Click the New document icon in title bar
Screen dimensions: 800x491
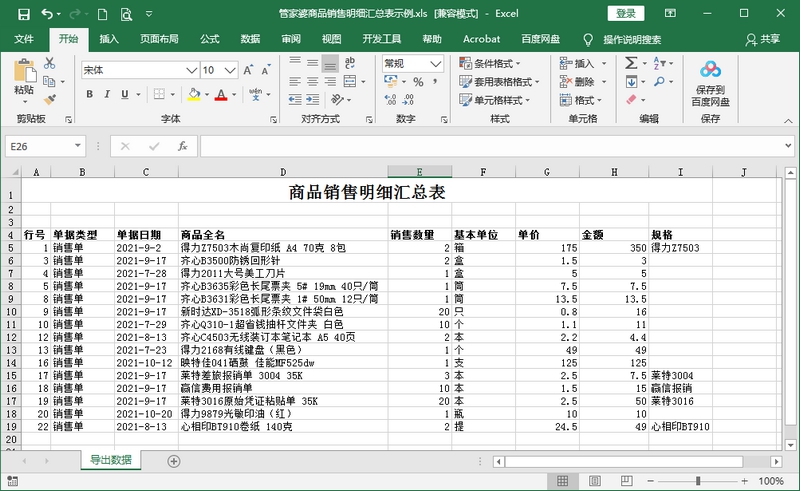[102, 14]
